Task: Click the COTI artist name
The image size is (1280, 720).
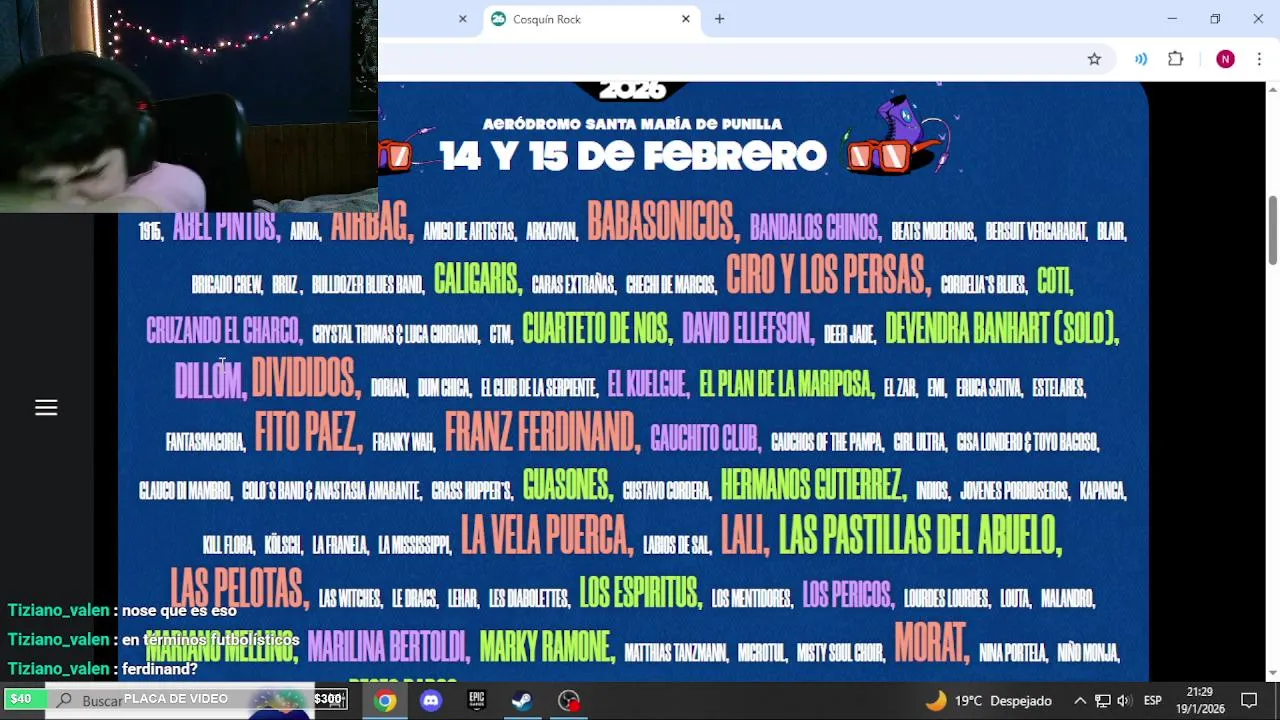Action: pyautogui.click(x=1055, y=281)
